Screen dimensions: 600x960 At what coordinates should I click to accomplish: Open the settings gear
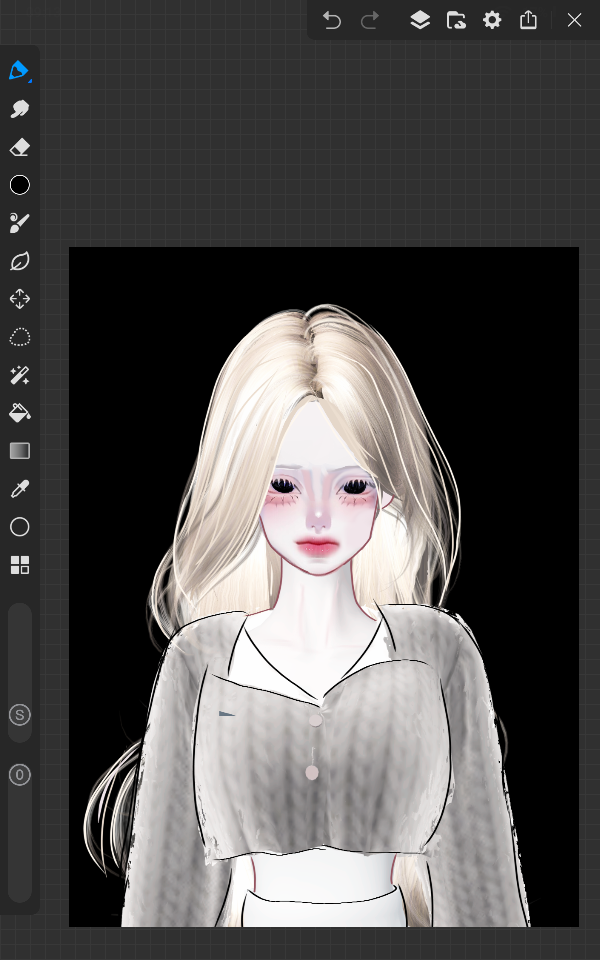(x=492, y=20)
